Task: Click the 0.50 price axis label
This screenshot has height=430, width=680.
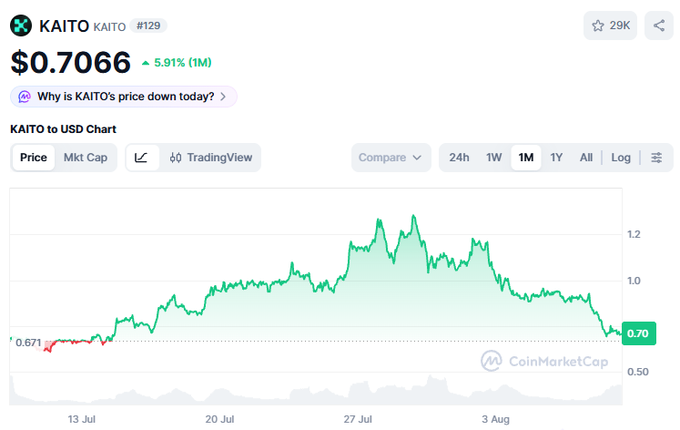Action: pos(638,371)
